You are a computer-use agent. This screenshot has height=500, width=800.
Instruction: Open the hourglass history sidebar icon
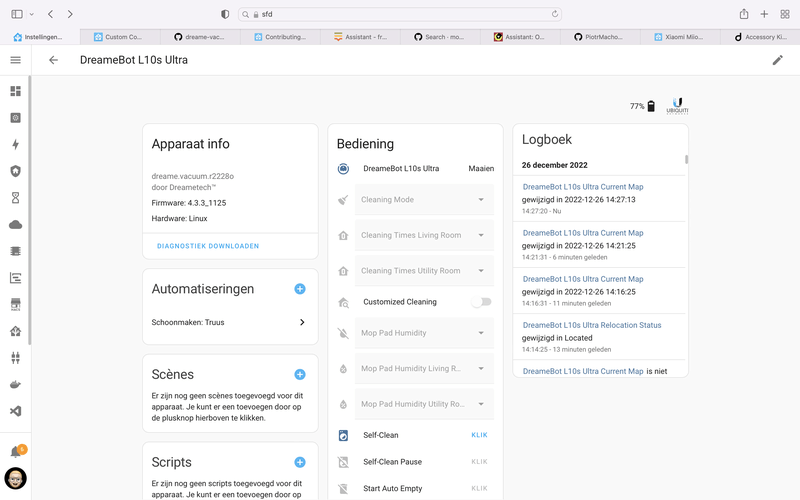15,198
